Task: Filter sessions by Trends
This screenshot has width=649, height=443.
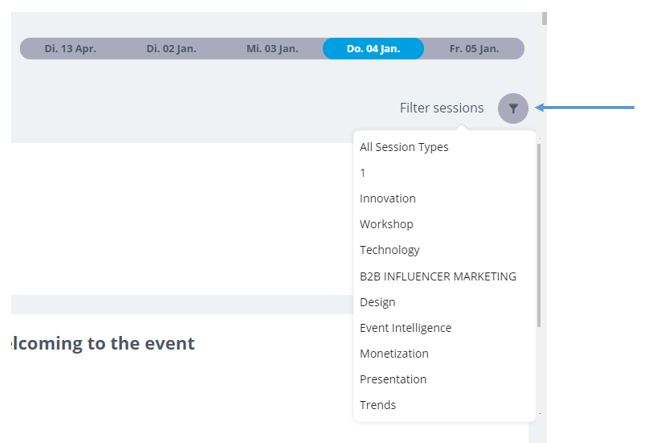Action: click(378, 405)
